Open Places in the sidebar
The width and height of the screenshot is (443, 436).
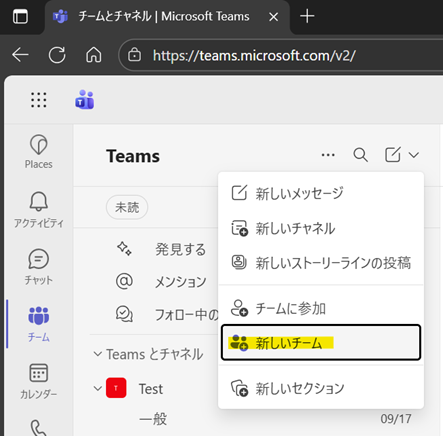(x=39, y=152)
